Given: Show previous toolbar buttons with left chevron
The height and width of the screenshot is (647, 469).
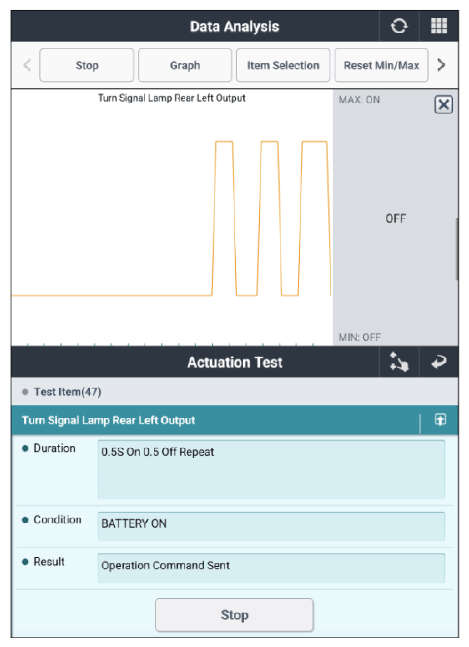Looking at the screenshot, I should (27, 65).
